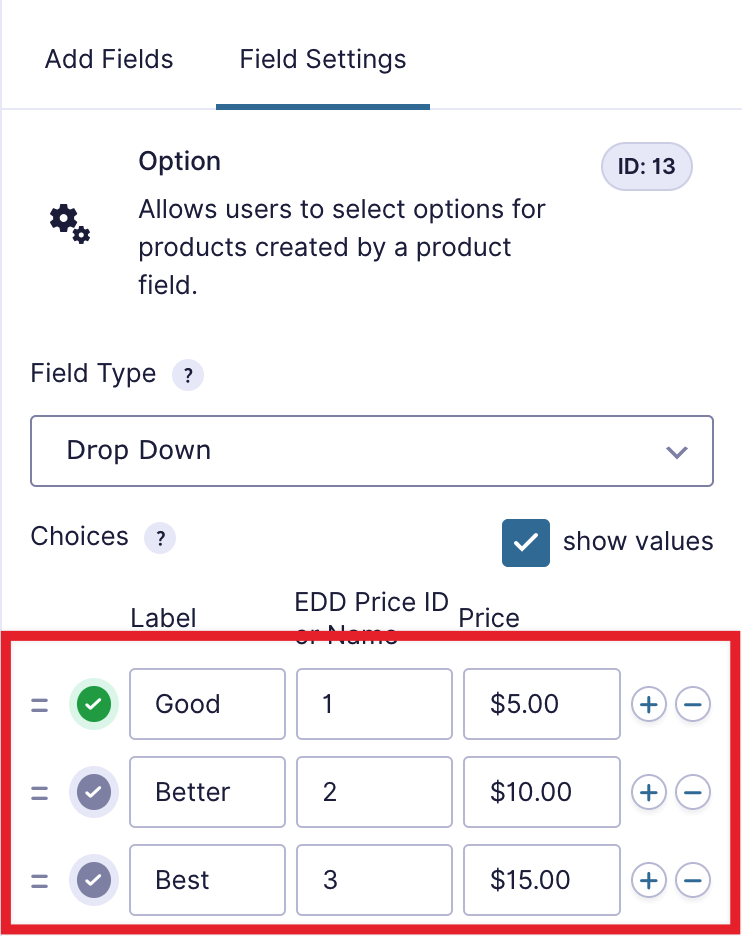Click drag handle of the Good row

tap(39, 705)
